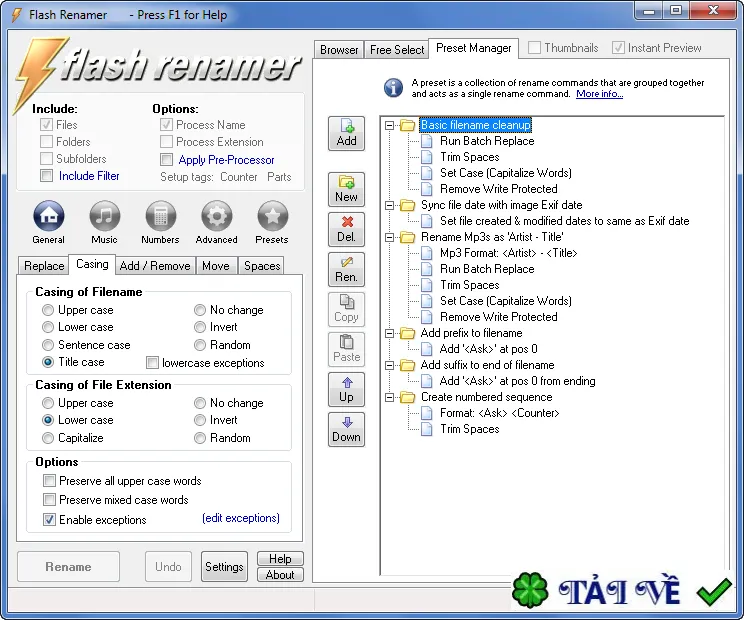Switch to the Add / Remove tab
This screenshot has height=620, width=744.
[155, 266]
